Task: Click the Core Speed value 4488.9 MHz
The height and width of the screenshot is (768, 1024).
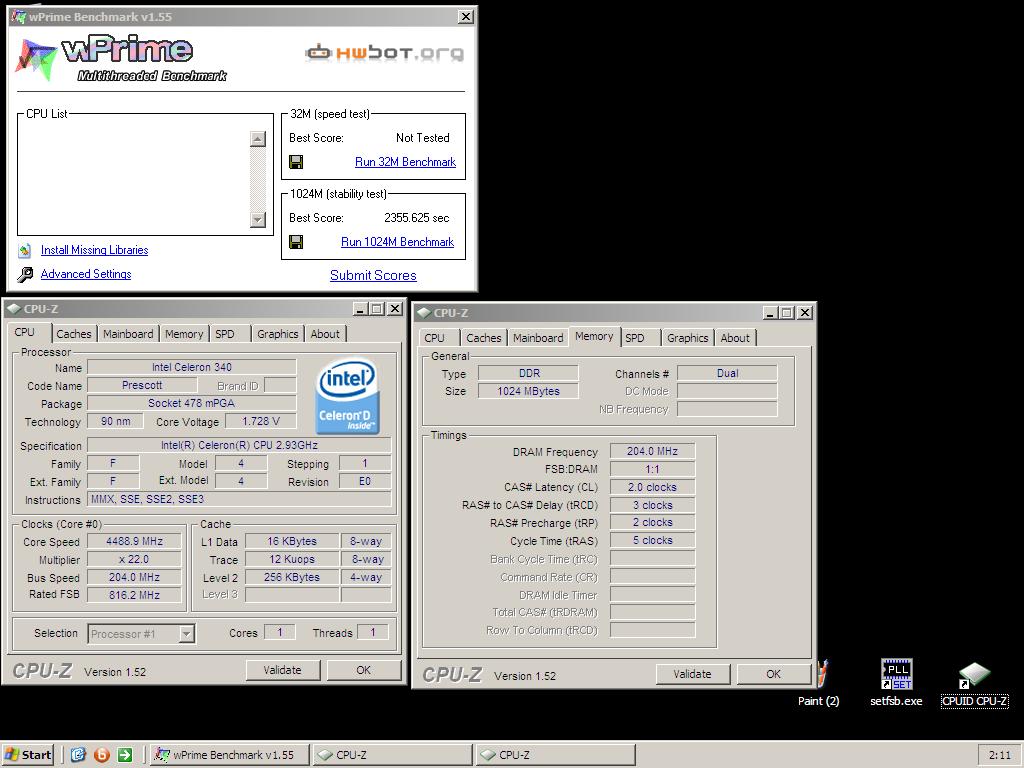Action: click(135, 541)
